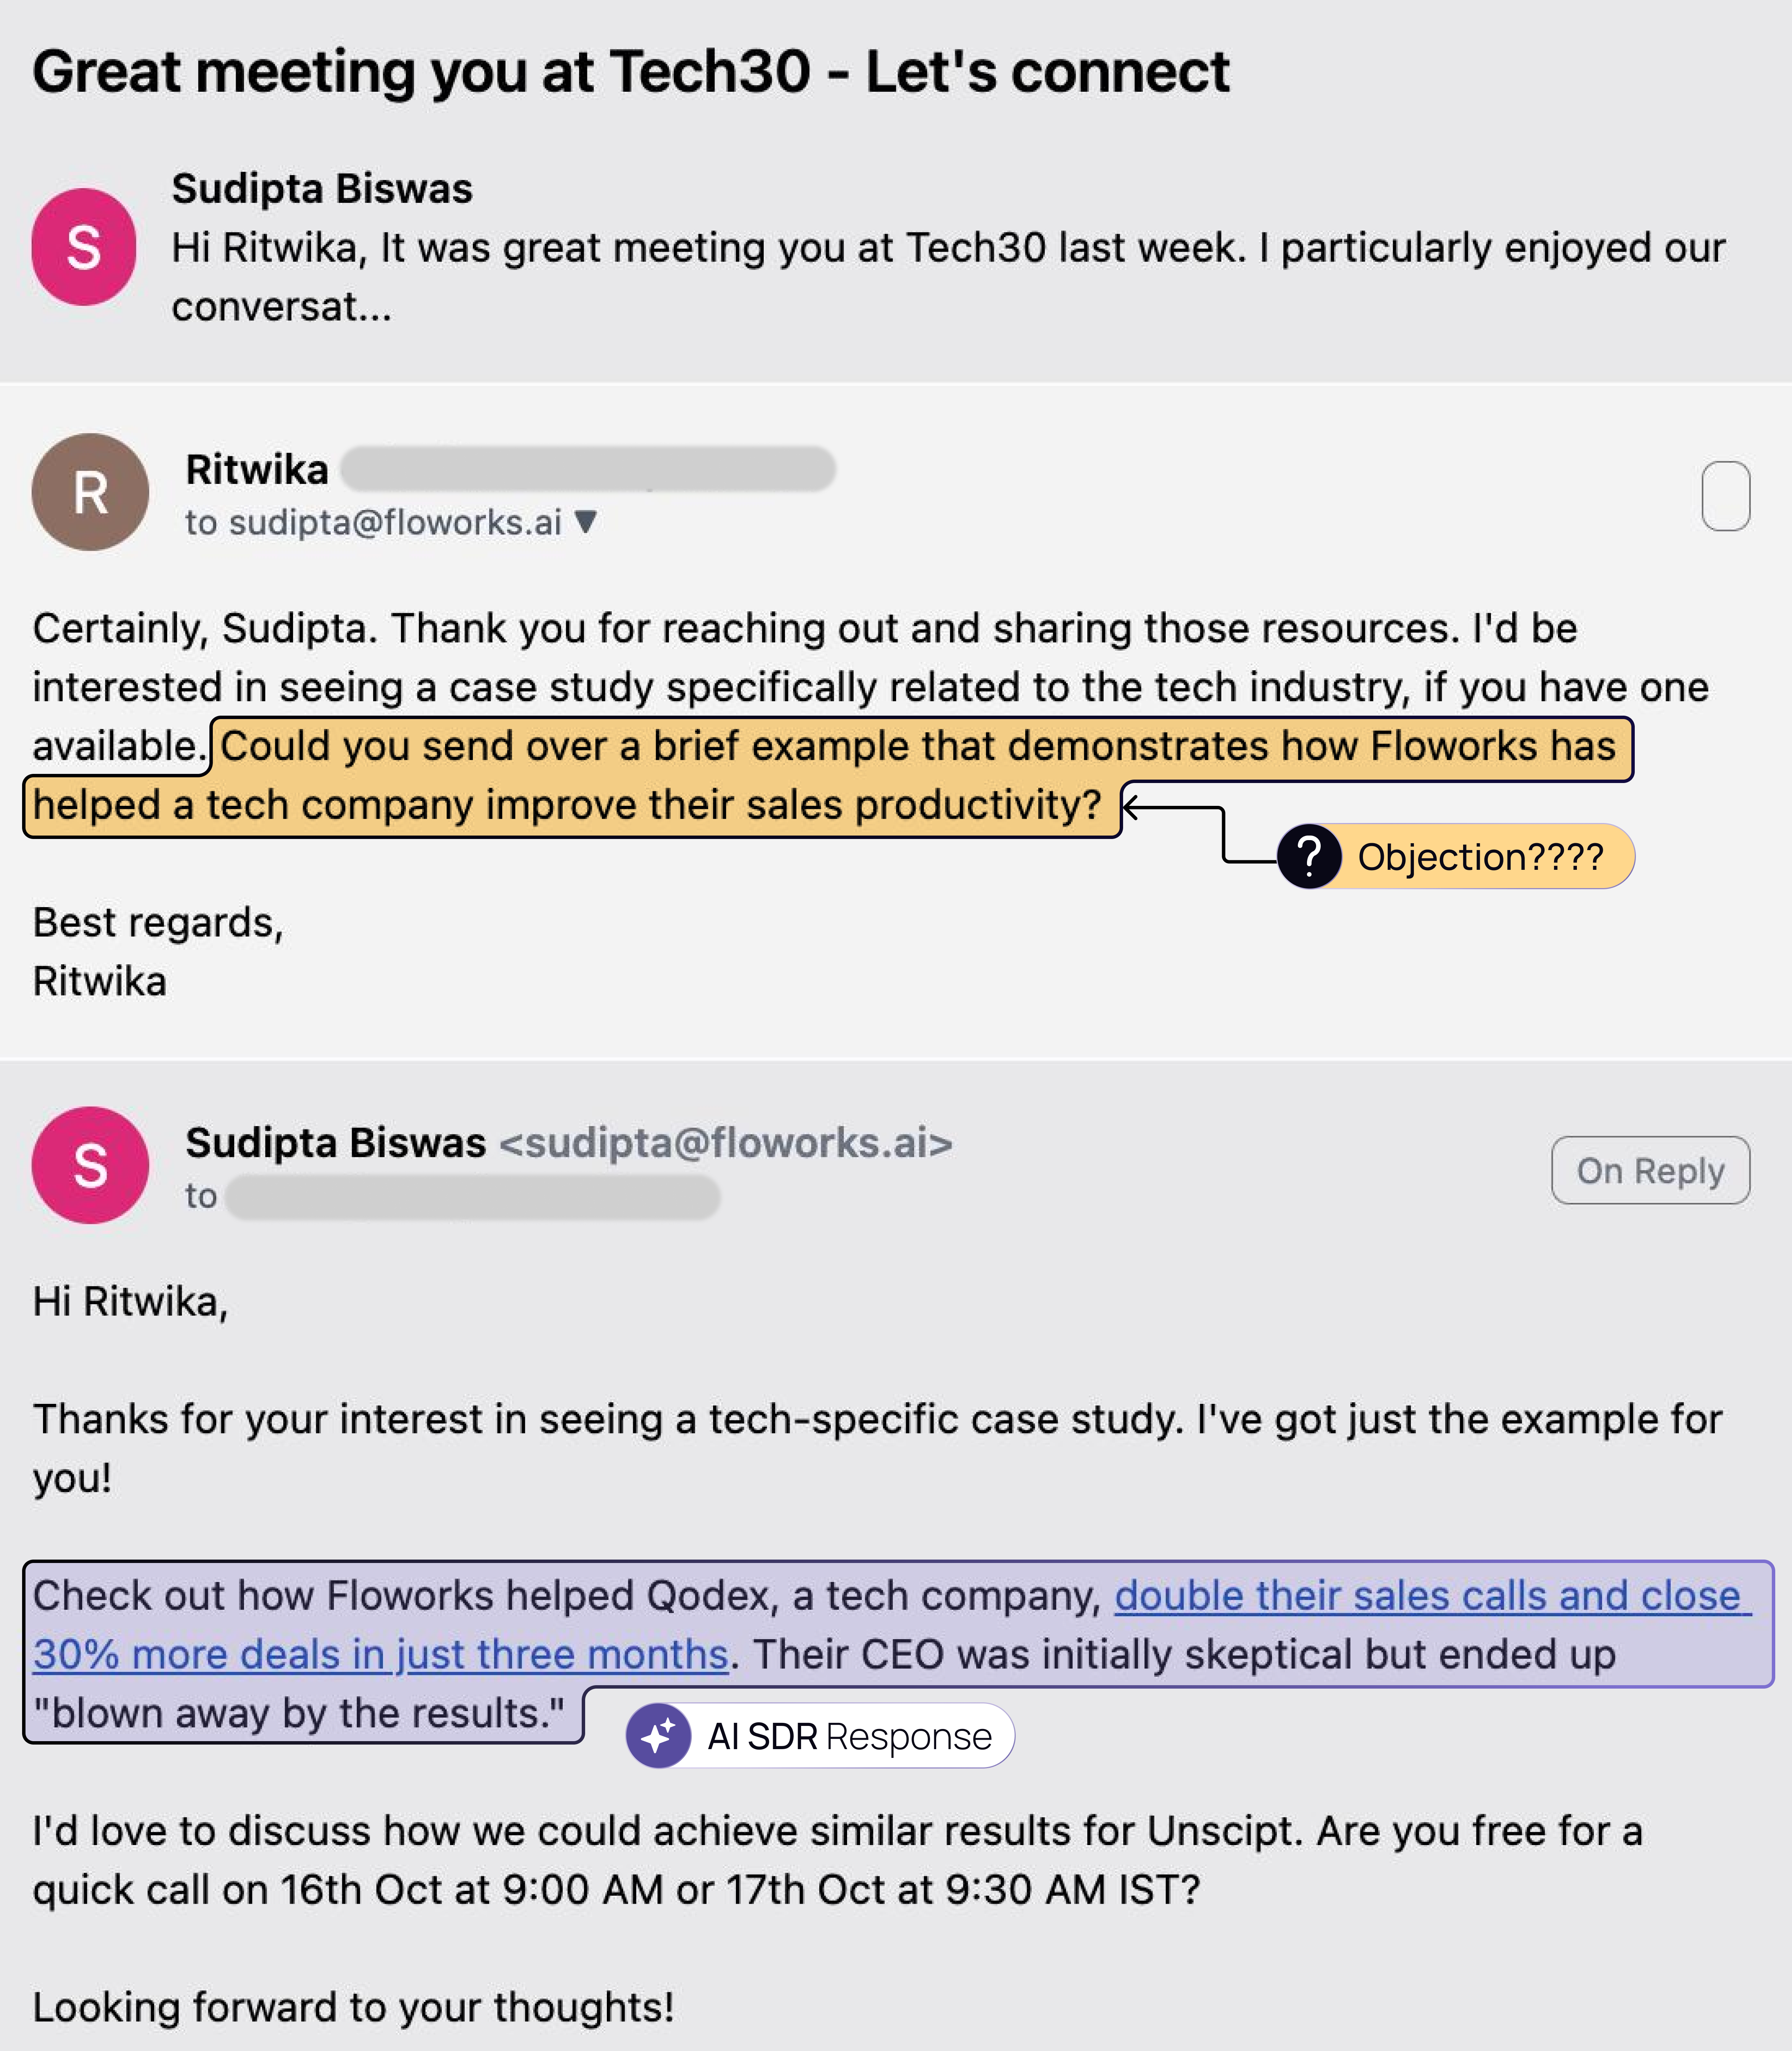Click the black question mark icon

tap(1309, 857)
